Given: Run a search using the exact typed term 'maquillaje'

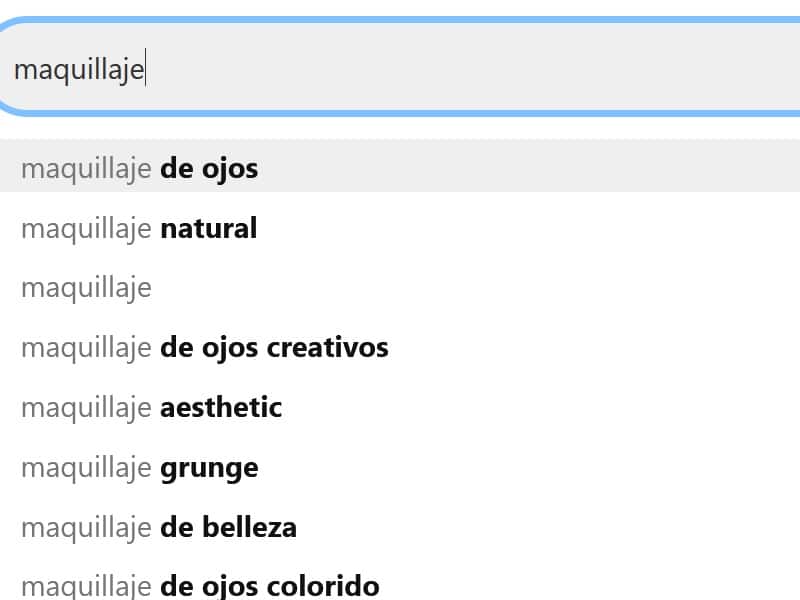Looking at the screenshot, I should click(86, 288).
